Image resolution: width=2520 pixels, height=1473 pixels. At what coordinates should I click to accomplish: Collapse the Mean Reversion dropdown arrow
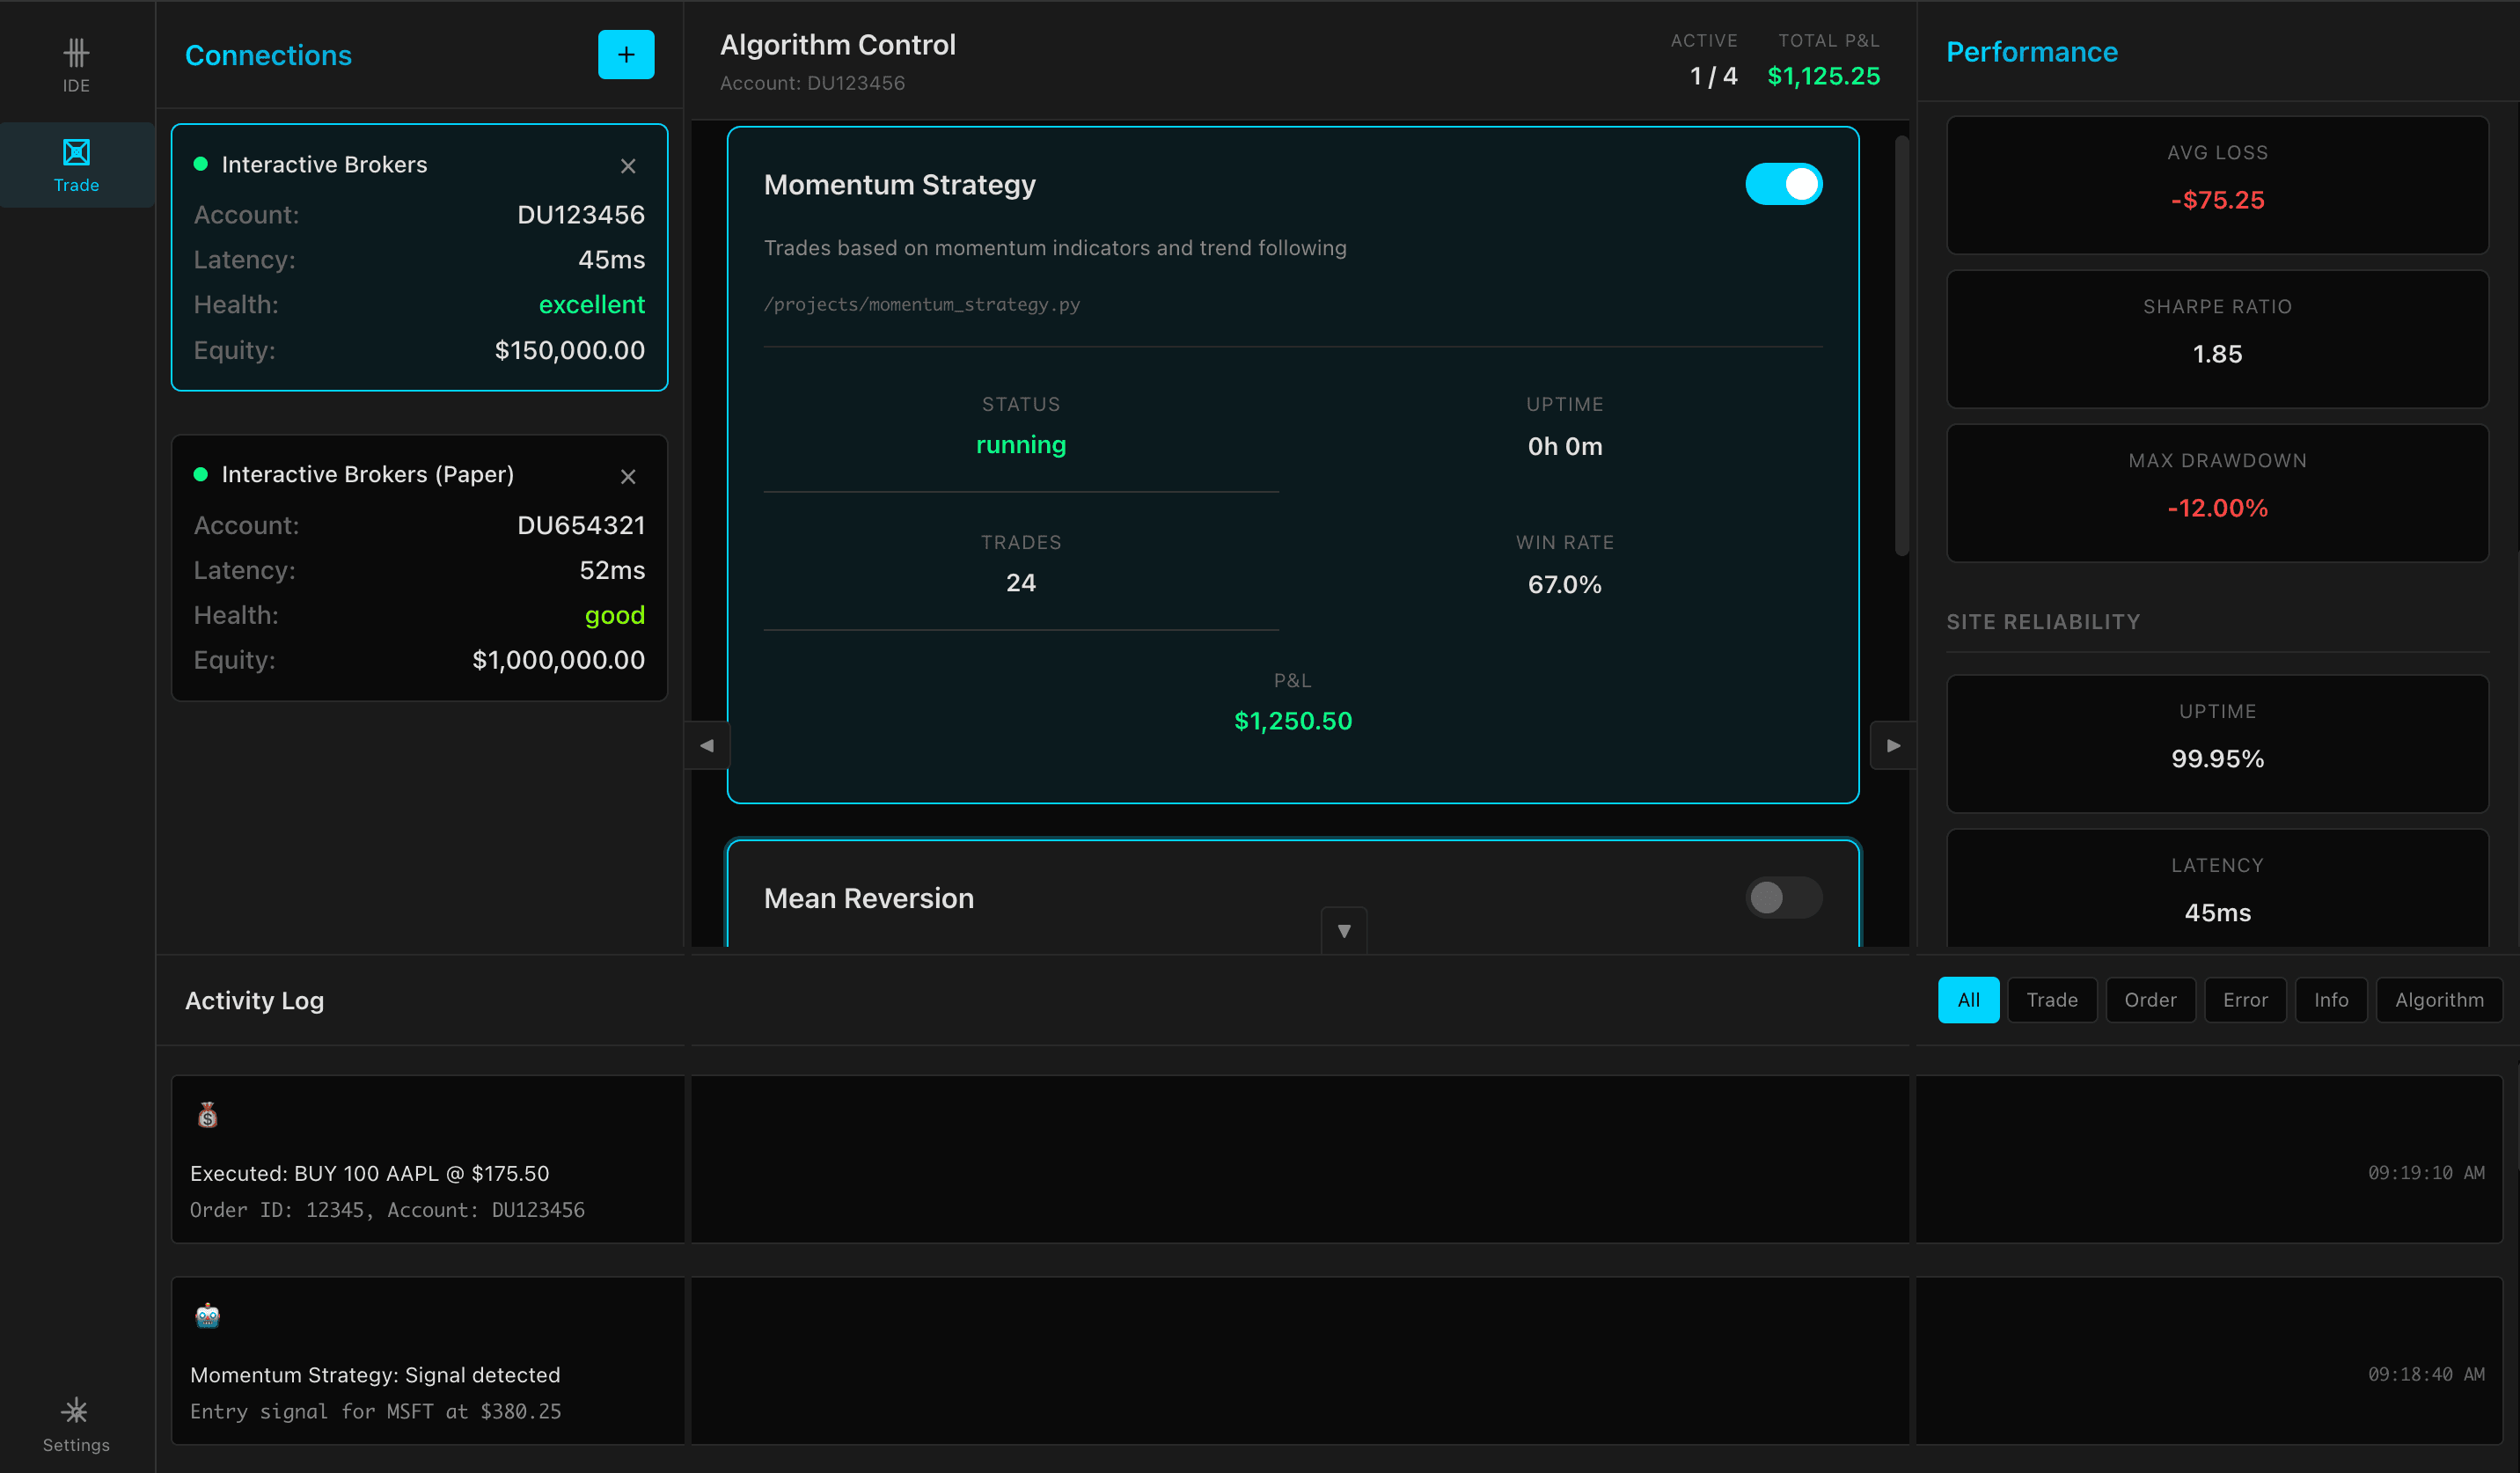[1344, 929]
